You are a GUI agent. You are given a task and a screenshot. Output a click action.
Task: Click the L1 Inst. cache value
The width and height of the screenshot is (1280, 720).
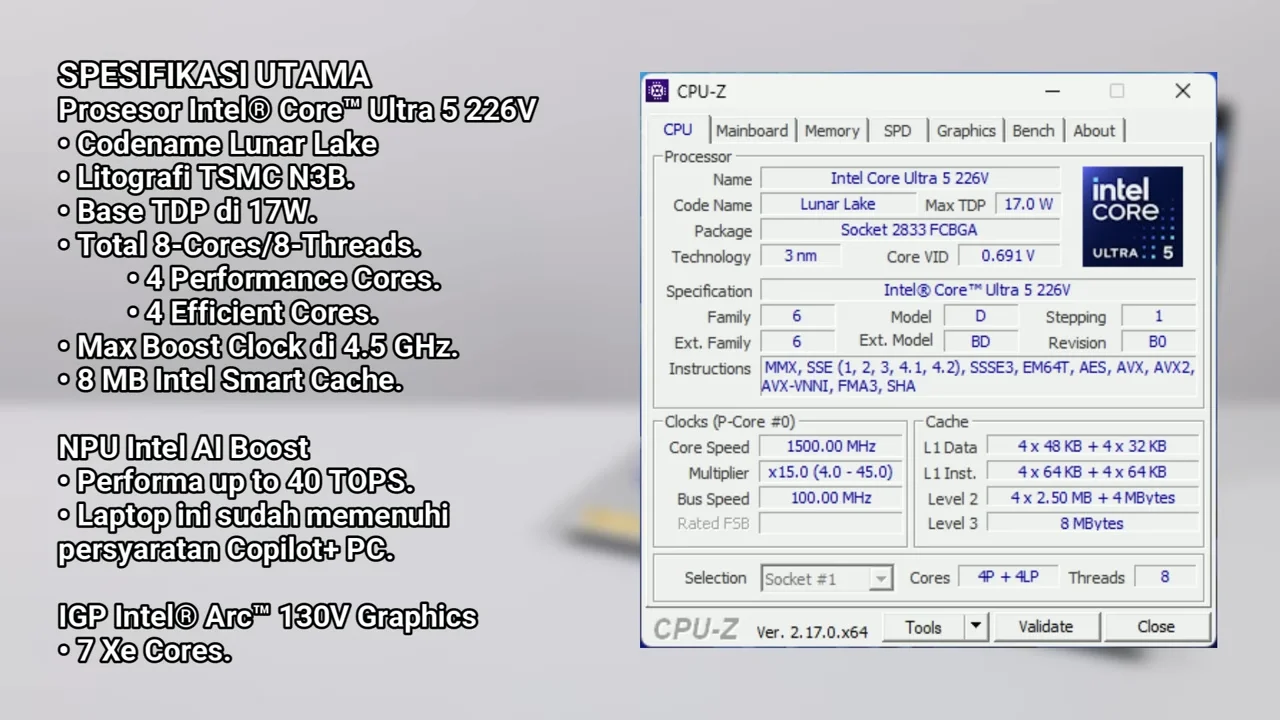coord(1092,472)
